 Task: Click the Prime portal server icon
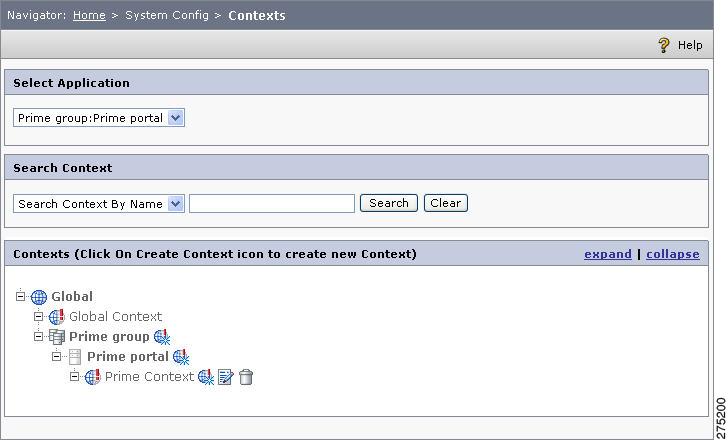pos(74,357)
